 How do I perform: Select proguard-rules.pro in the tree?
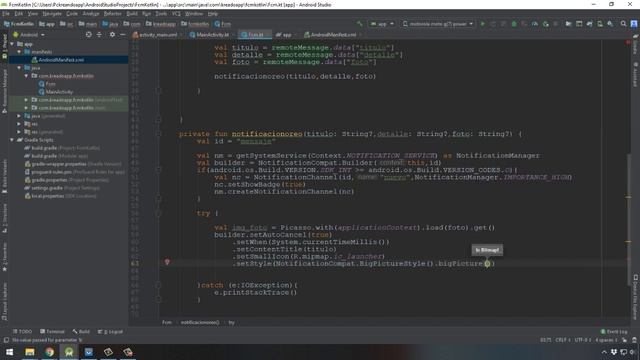click(x=75, y=172)
